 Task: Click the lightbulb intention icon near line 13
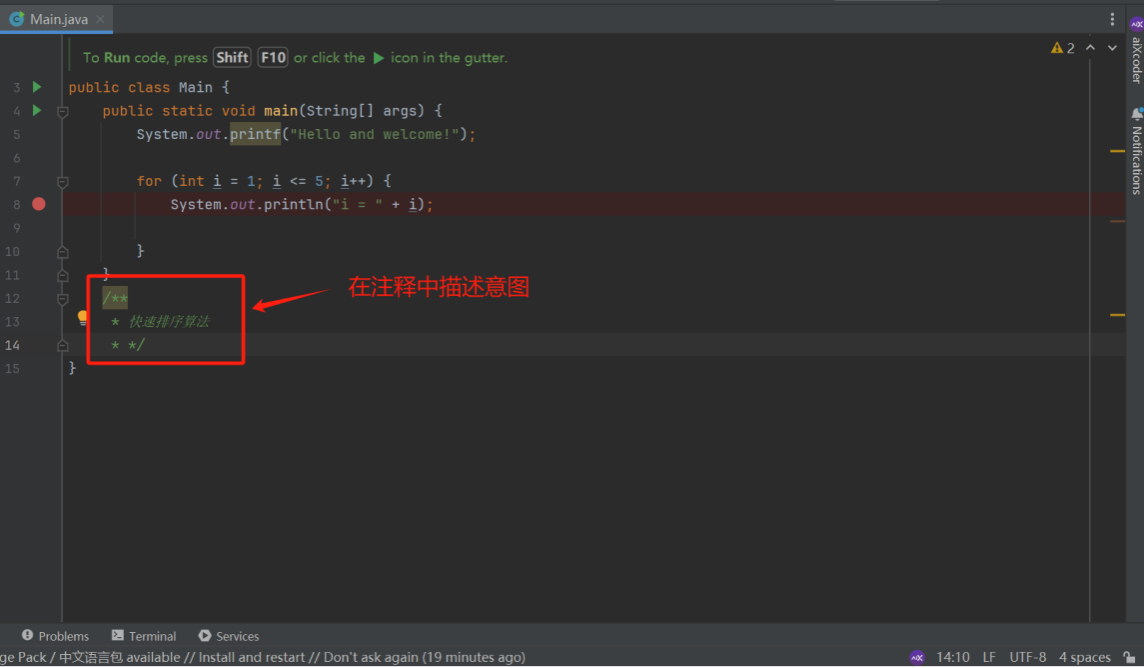tap(83, 318)
